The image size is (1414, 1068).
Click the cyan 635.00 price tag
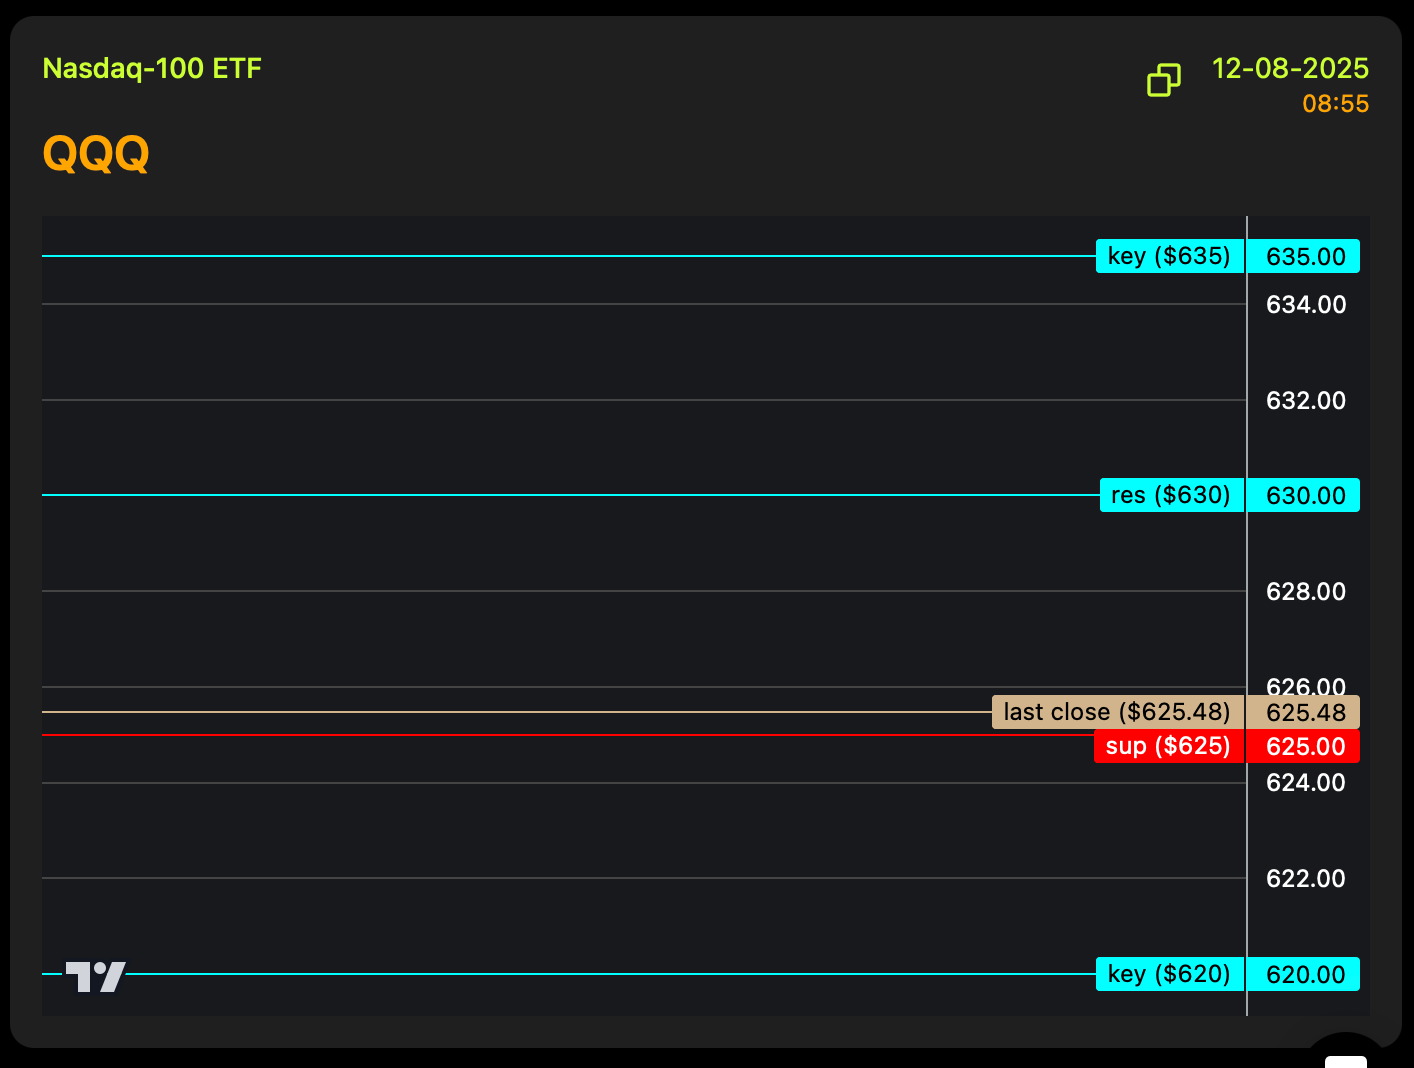click(1305, 257)
